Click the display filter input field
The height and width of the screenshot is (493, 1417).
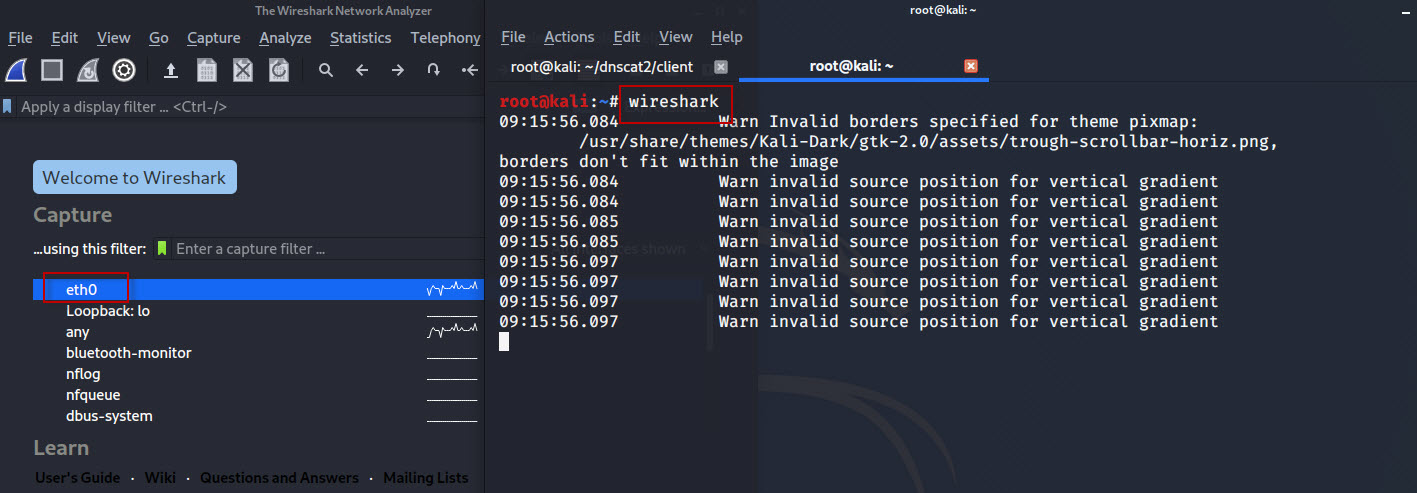coord(250,106)
